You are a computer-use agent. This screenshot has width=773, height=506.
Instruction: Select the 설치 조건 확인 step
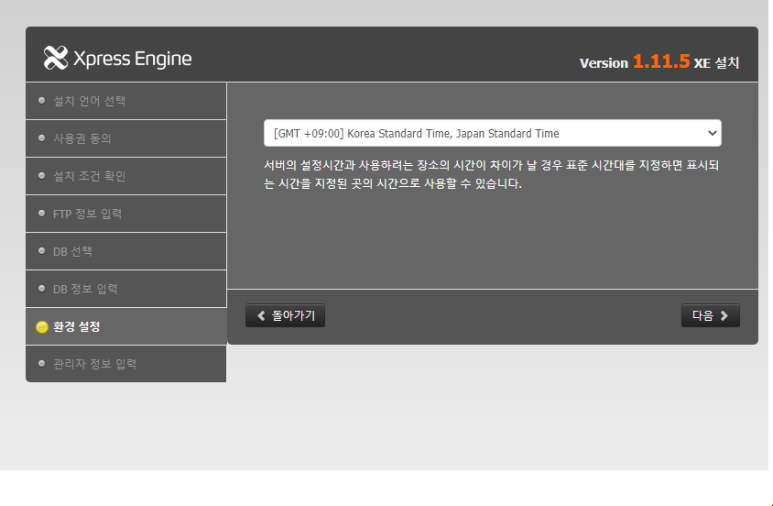coord(126,176)
